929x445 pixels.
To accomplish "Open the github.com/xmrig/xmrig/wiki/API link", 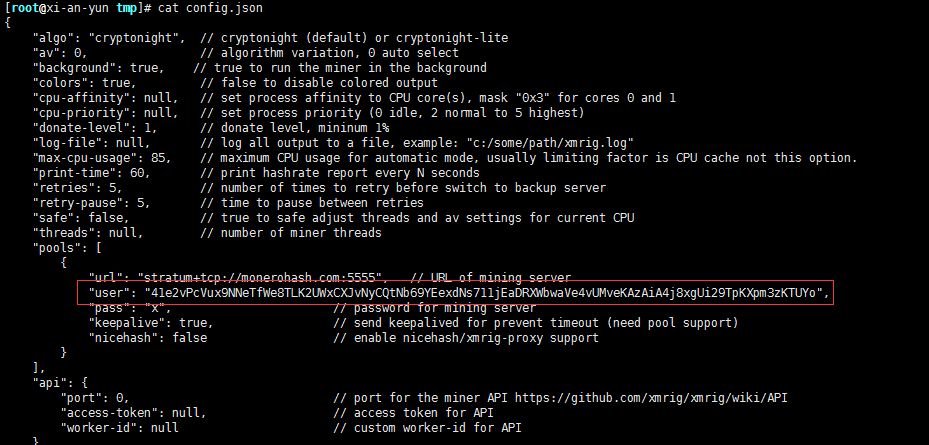I will click(651, 398).
